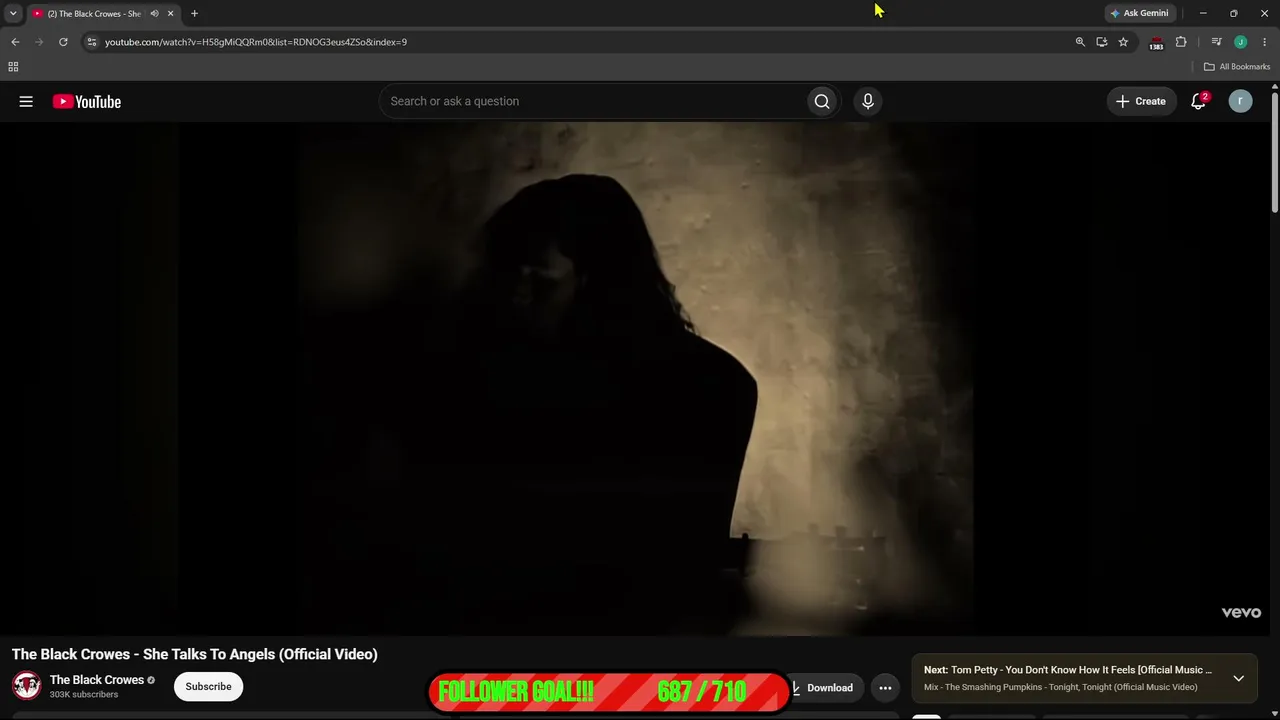View site information for youtube.com
This screenshot has height=720, width=1280.
coord(91,42)
